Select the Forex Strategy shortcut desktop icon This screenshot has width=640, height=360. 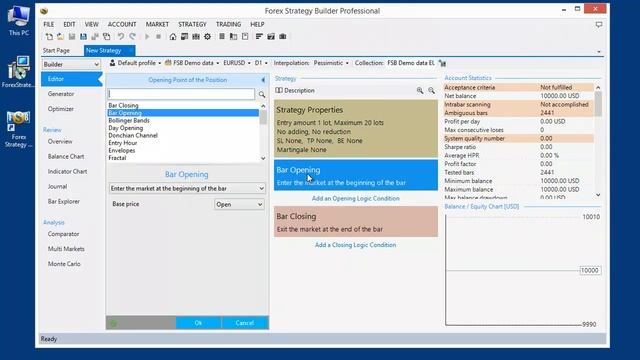pyautogui.click(x=18, y=129)
